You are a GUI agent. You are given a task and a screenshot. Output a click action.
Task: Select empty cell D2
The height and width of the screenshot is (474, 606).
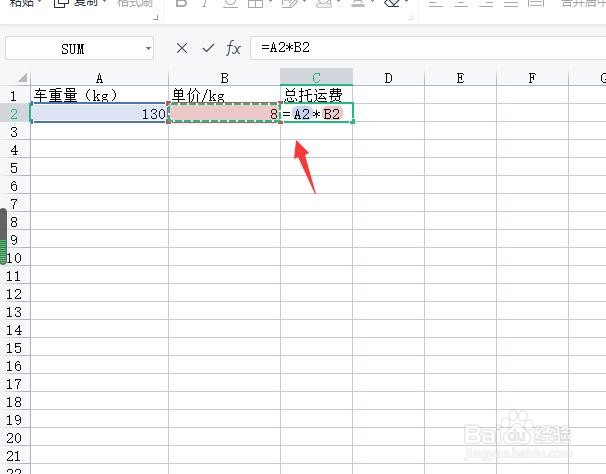click(x=388, y=113)
